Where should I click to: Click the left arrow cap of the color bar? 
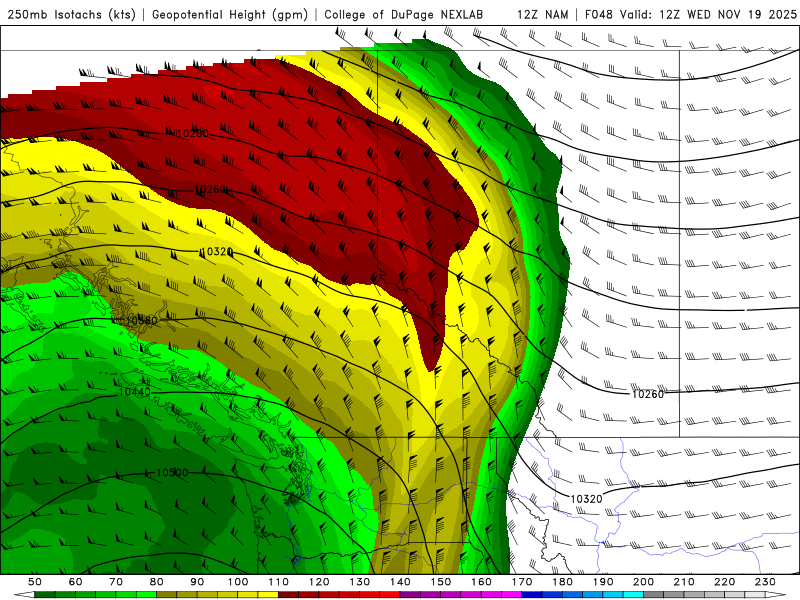tap(24, 595)
